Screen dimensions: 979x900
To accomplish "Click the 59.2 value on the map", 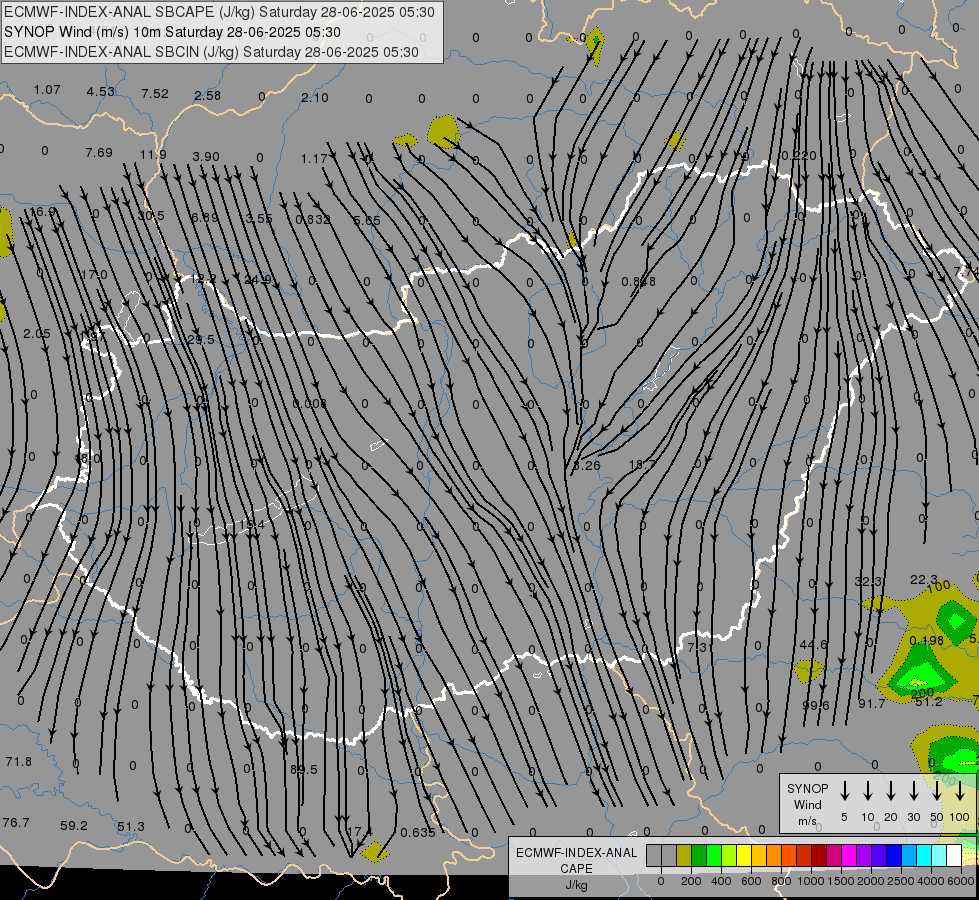I will coord(74,826).
